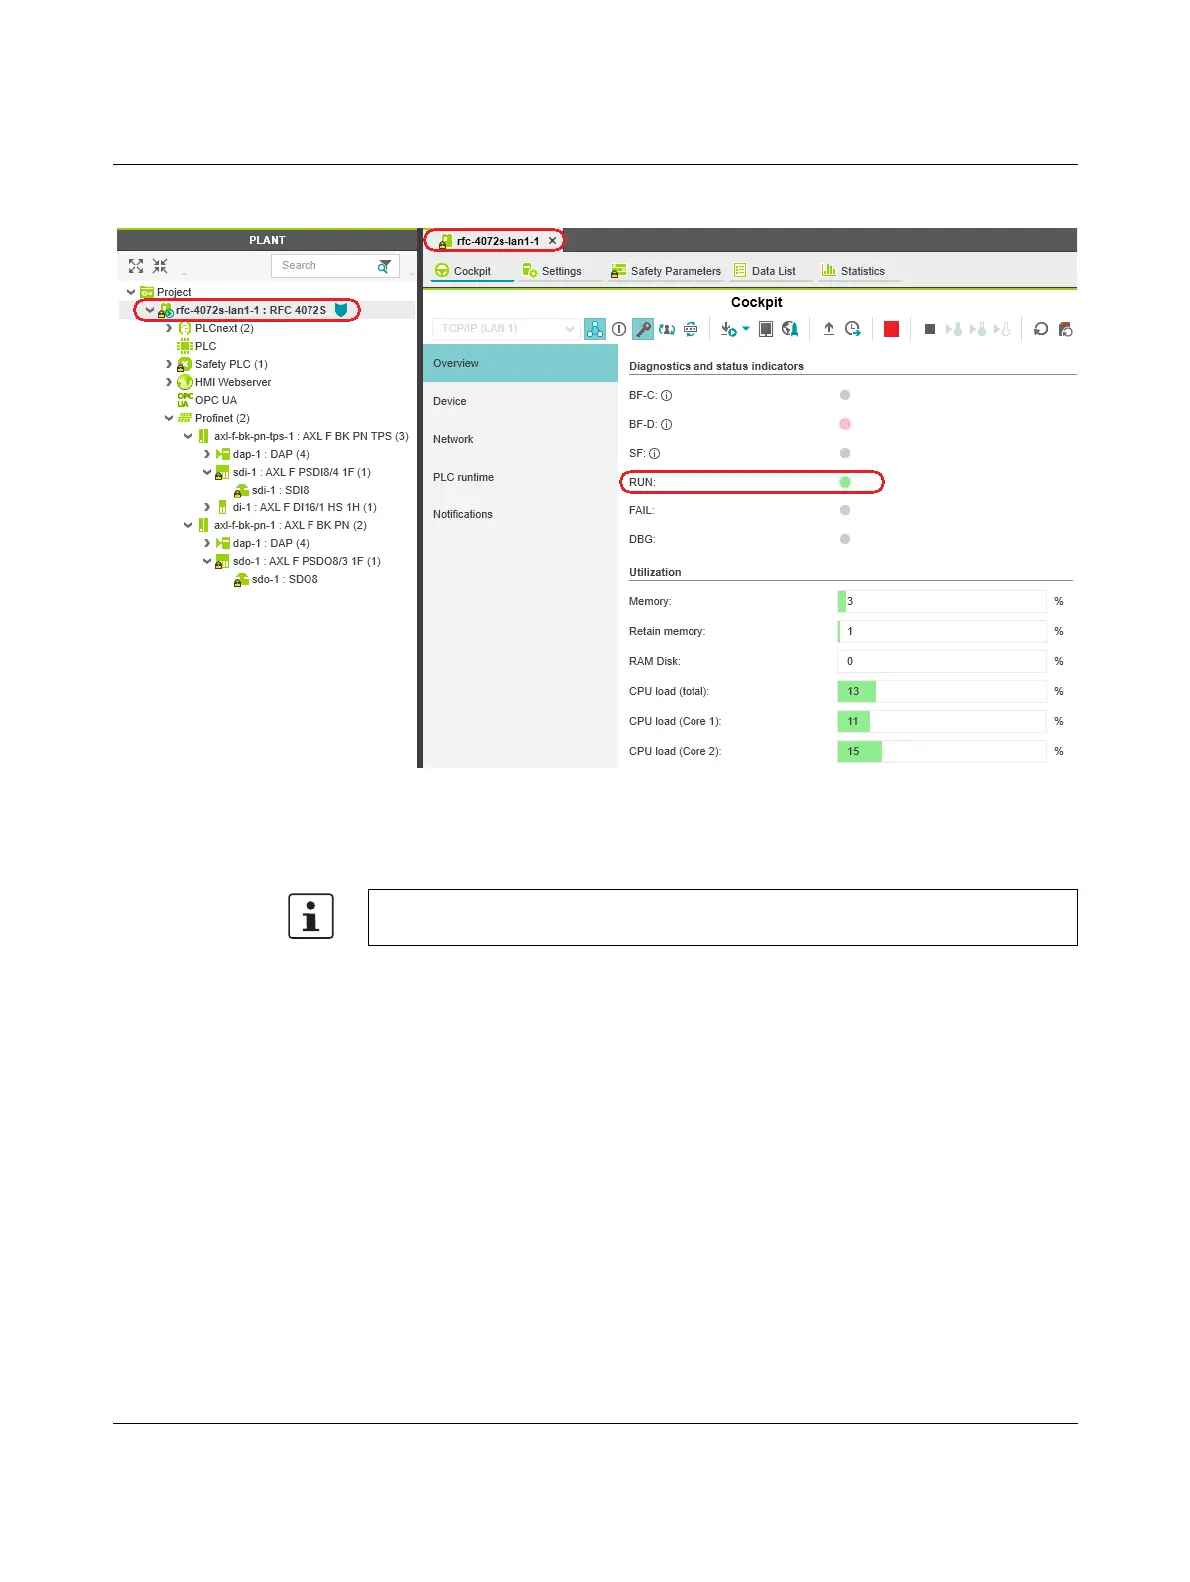This screenshot has width=1190, height=1582.
Task: Click the device display panel icon
Action: coord(766,329)
